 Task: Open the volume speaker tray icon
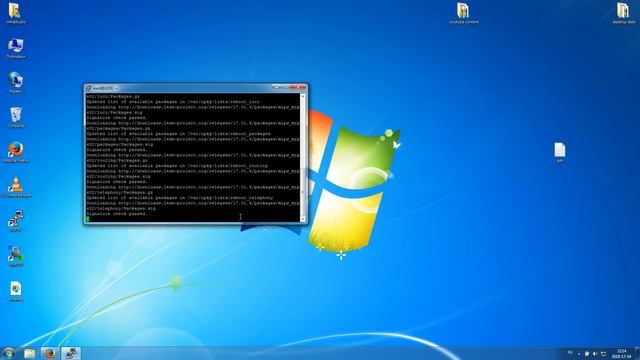coord(595,354)
